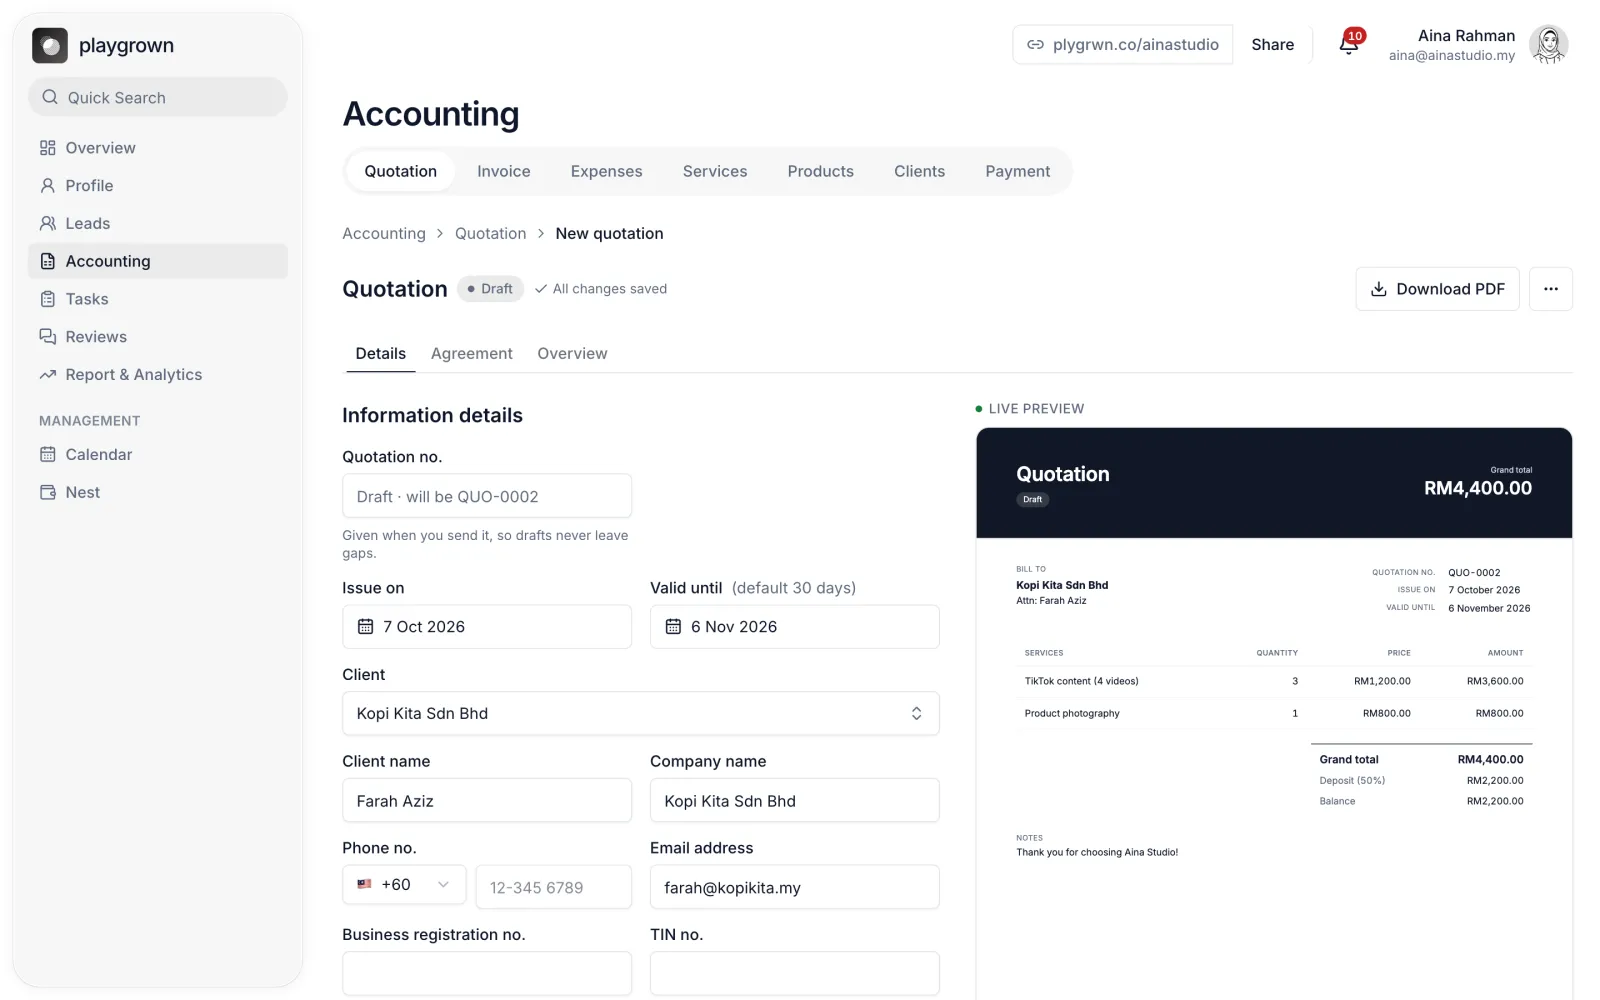Go to the Clients tab
The image size is (1600, 1000).
point(920,172)
